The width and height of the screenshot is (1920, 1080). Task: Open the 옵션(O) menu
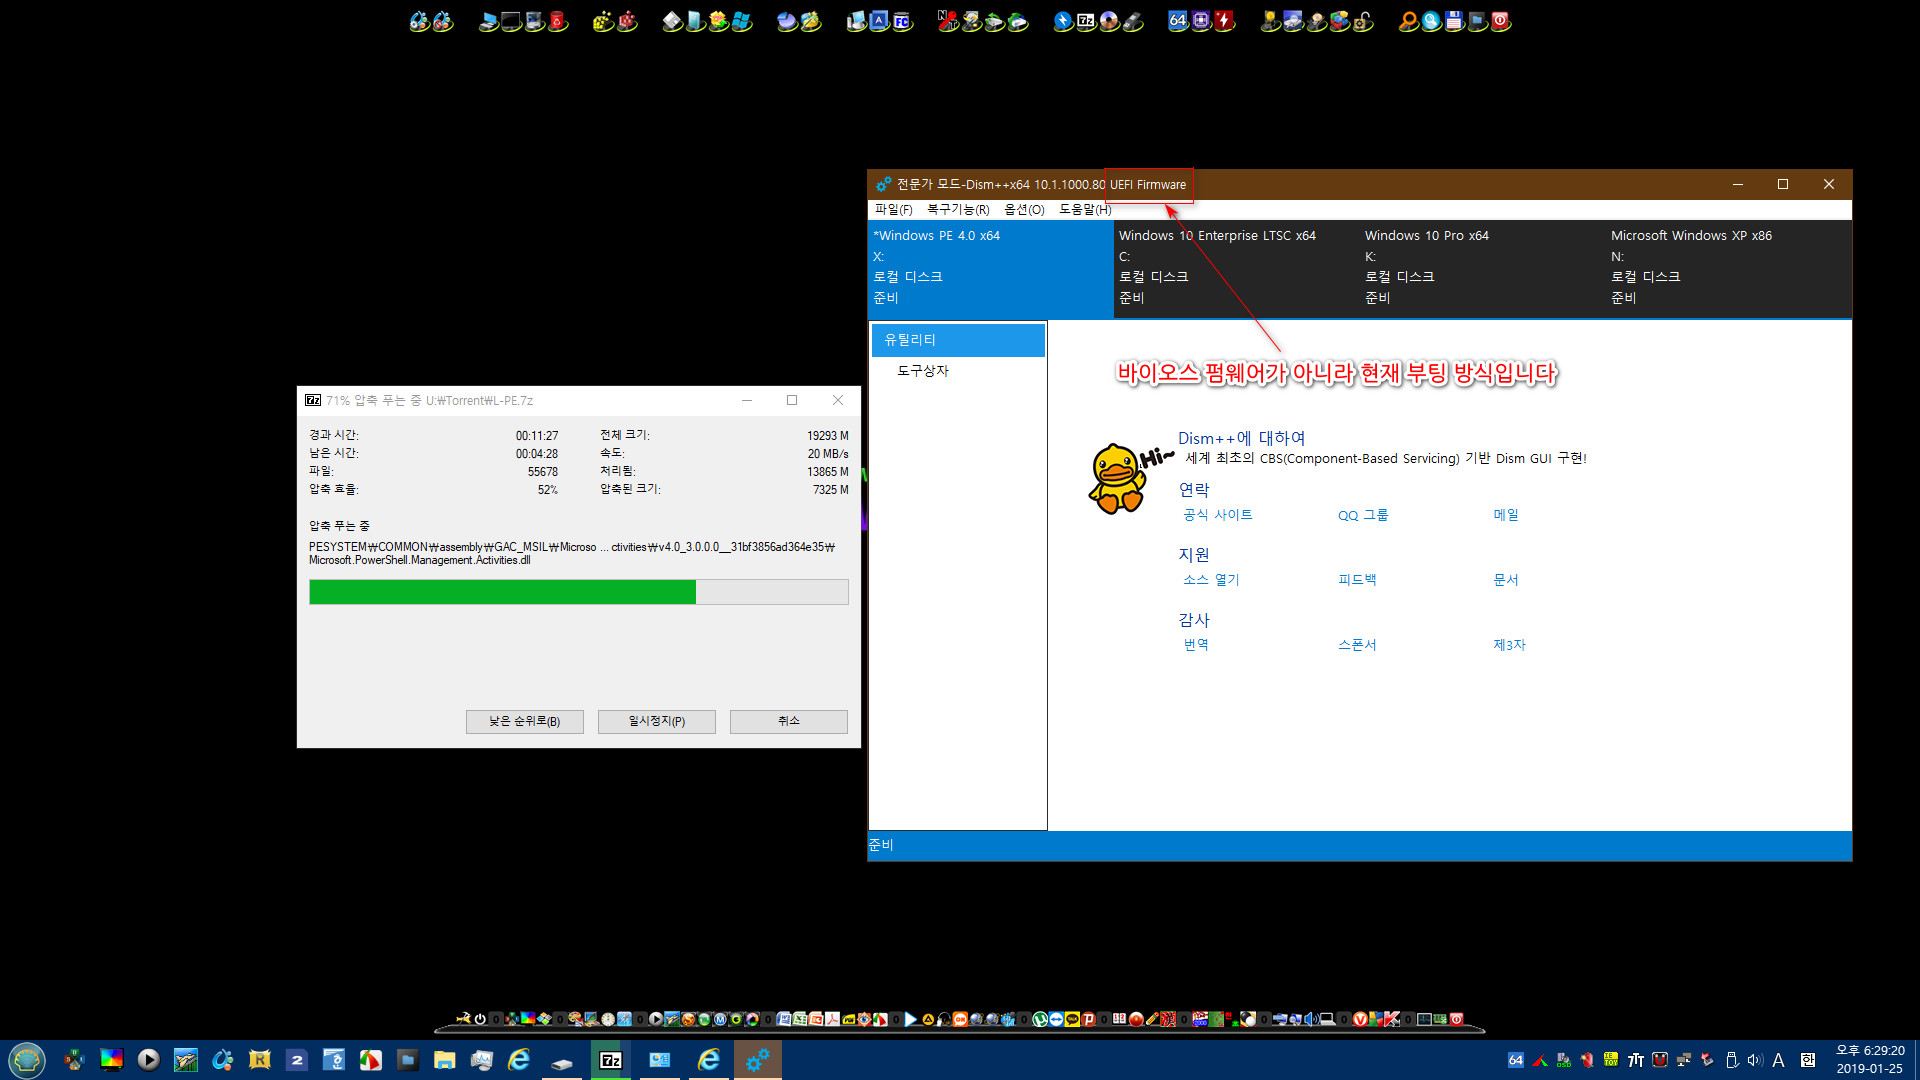click(1024, 210)
